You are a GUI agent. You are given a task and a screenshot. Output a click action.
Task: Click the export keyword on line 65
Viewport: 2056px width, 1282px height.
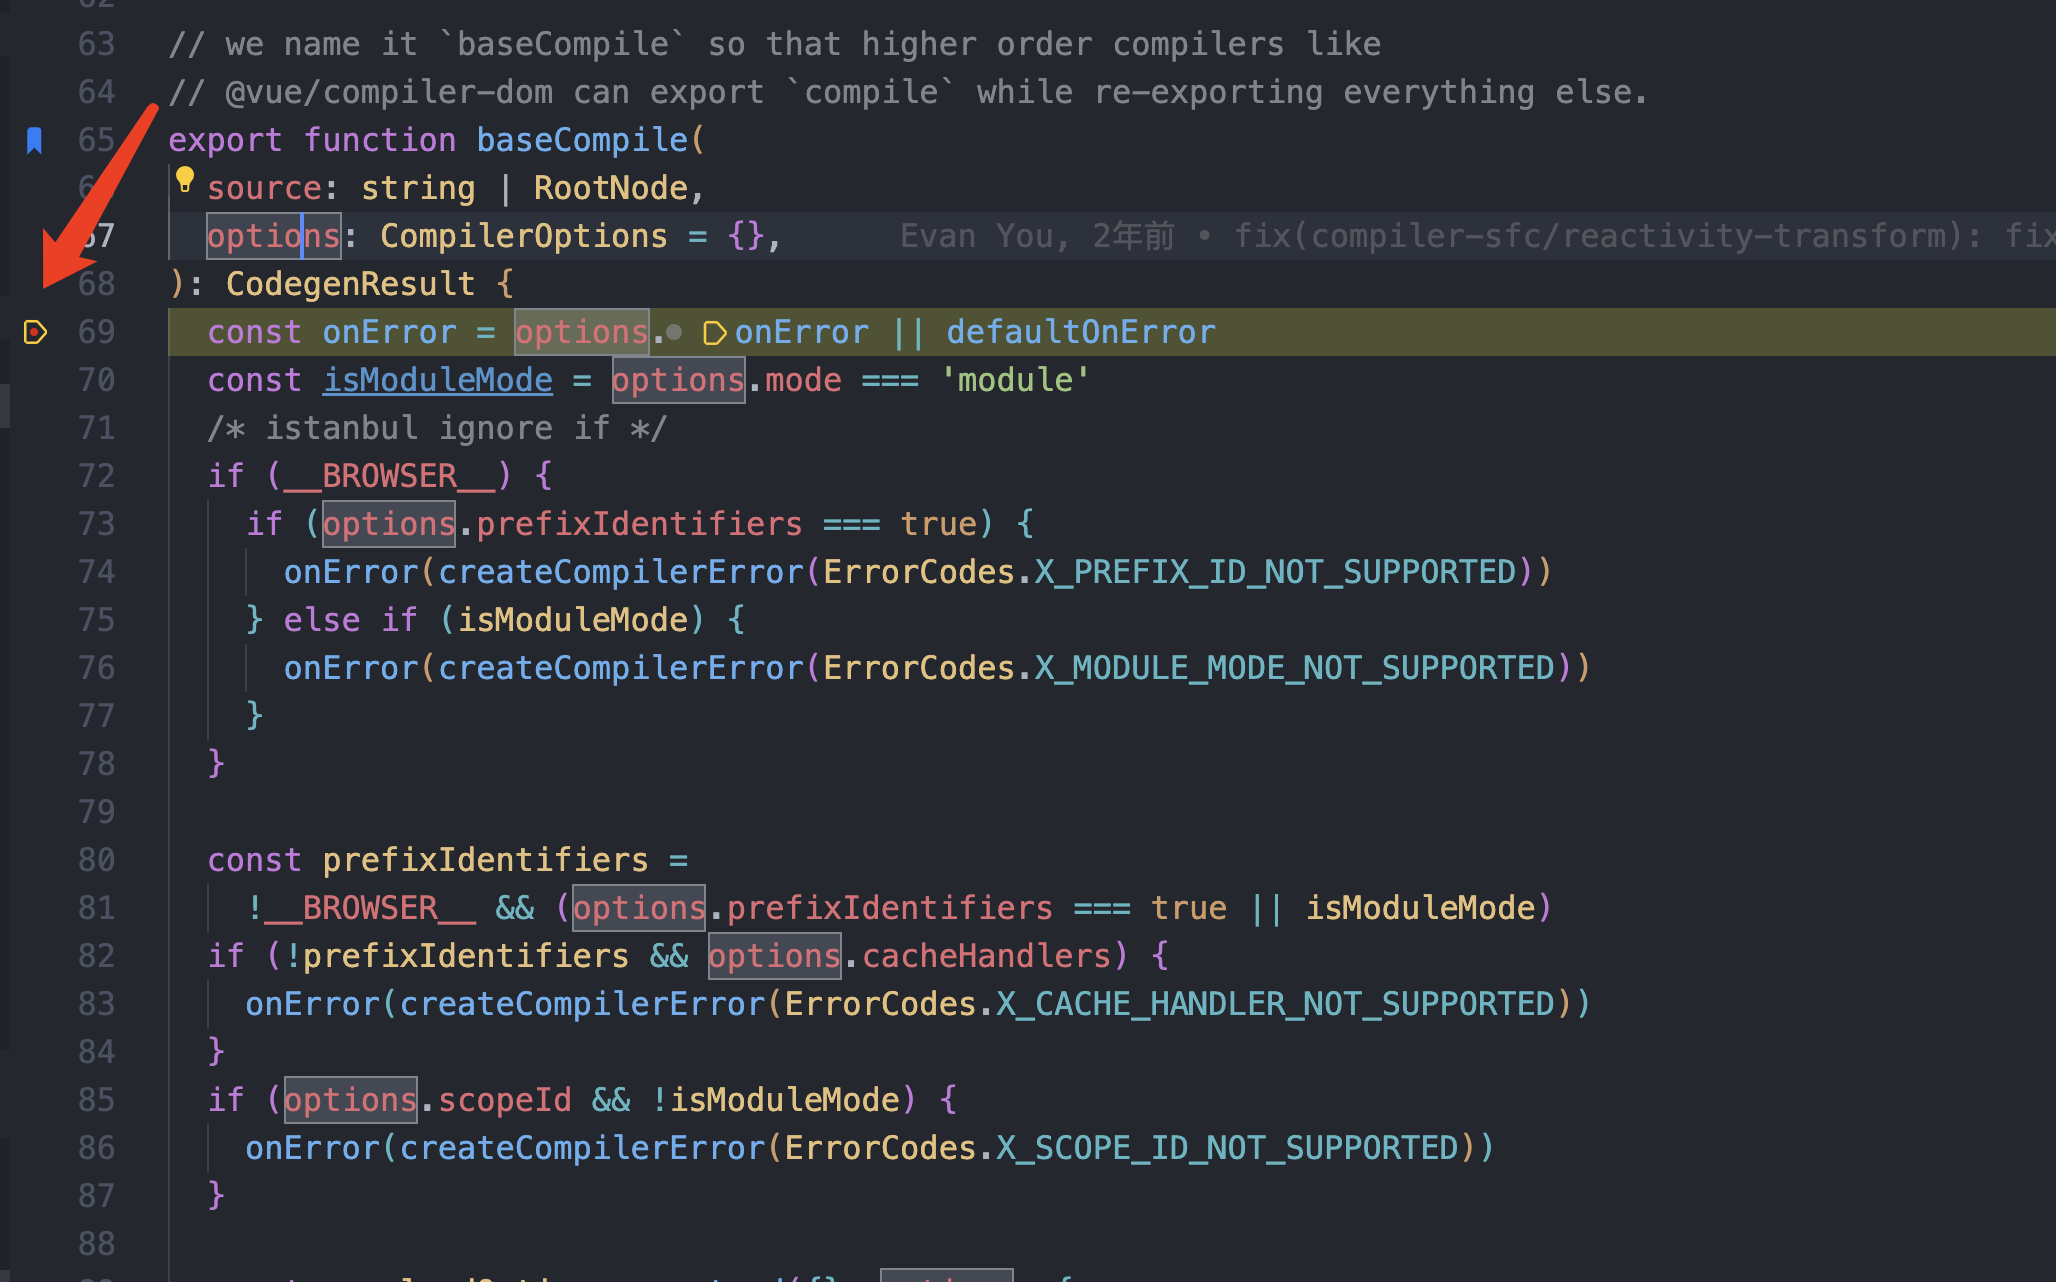coord(225,140)
